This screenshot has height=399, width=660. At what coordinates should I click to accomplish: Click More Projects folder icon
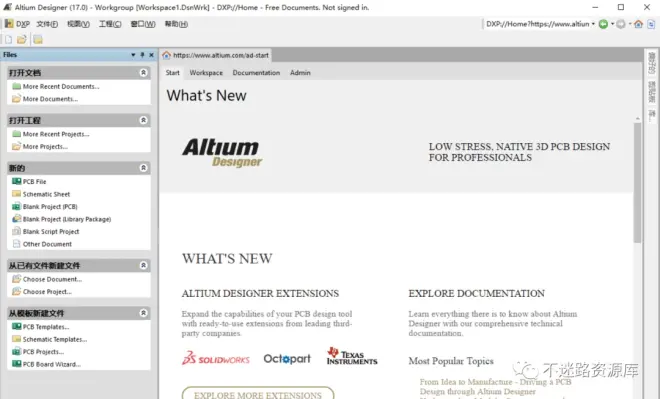coord(16,146)
